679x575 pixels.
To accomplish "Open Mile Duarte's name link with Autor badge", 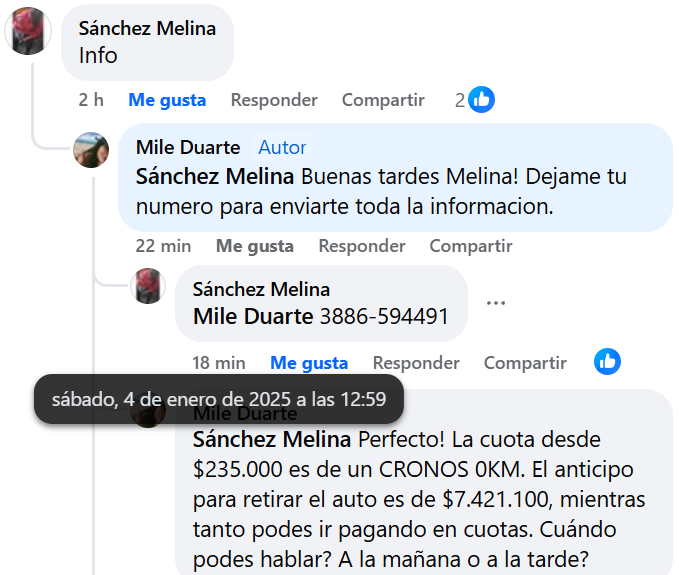I will [x=188, y=148].
